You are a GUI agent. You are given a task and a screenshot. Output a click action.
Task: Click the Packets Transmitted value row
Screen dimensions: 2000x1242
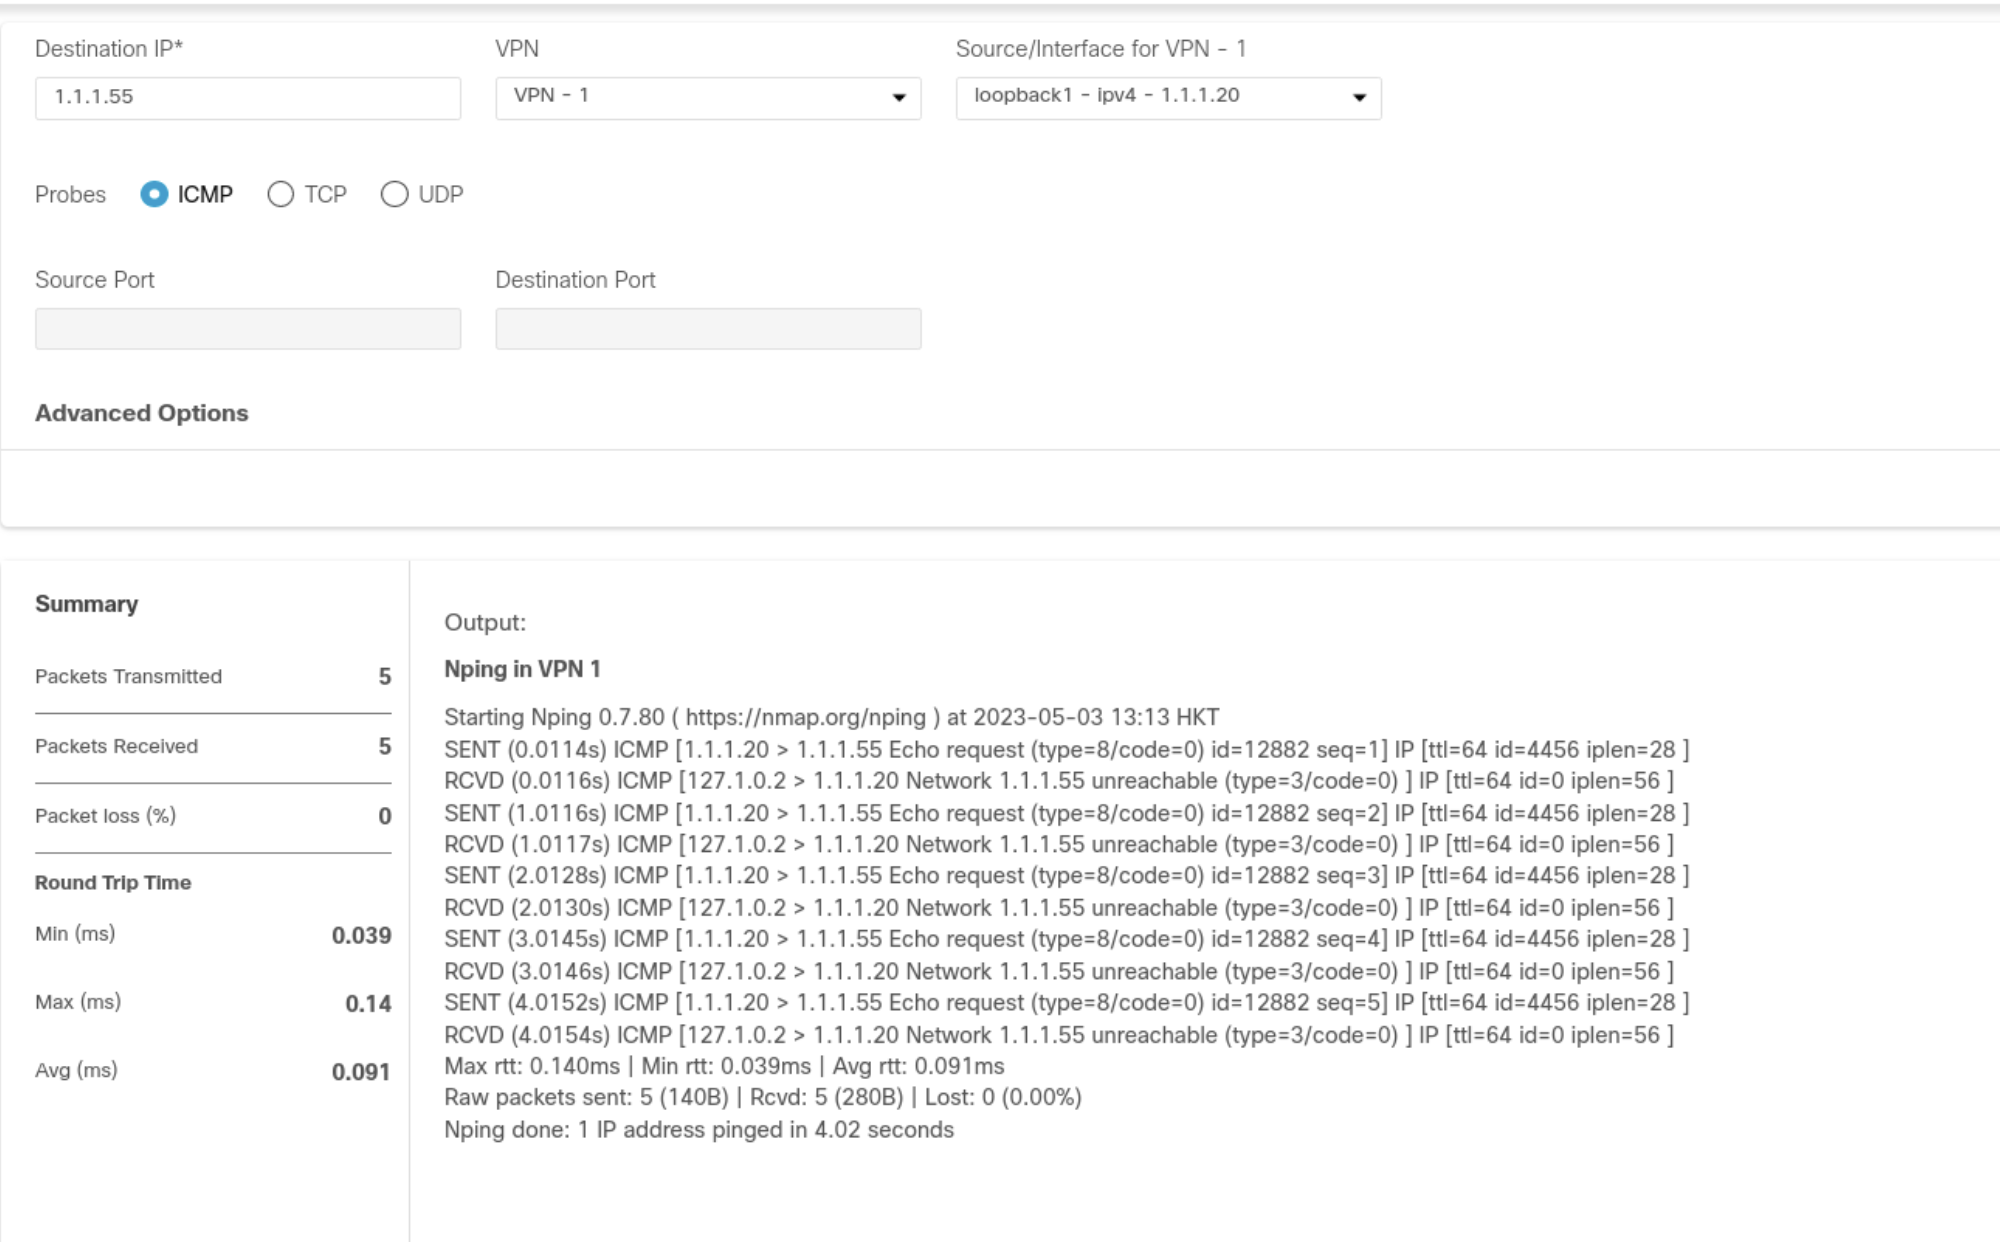(x=206, y=675)
